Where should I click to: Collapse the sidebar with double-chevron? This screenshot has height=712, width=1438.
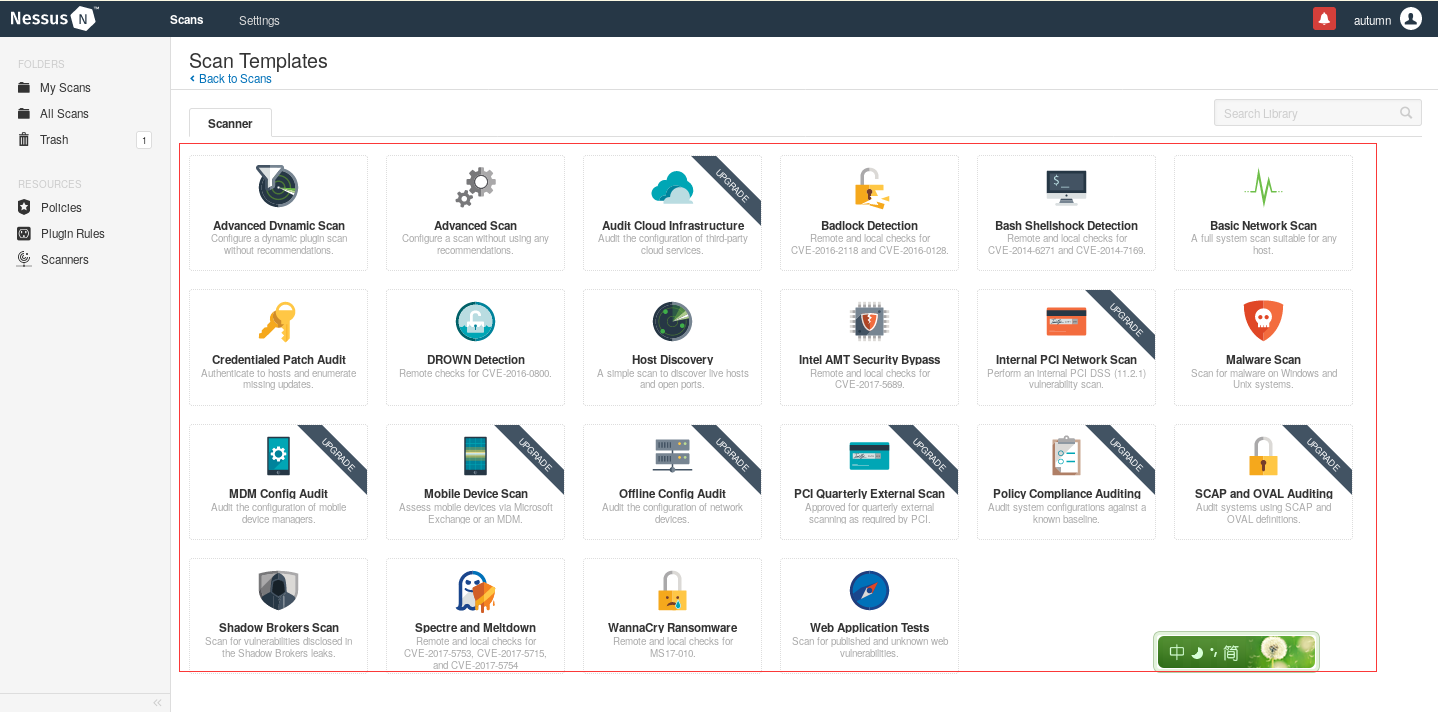tap(157, 703)
